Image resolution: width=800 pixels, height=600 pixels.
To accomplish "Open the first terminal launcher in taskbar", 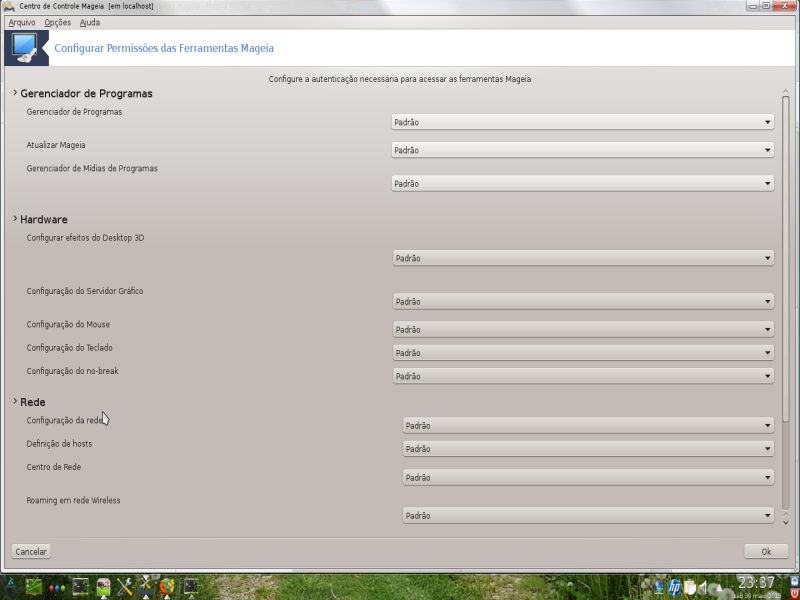I will [x=81, y=587].
